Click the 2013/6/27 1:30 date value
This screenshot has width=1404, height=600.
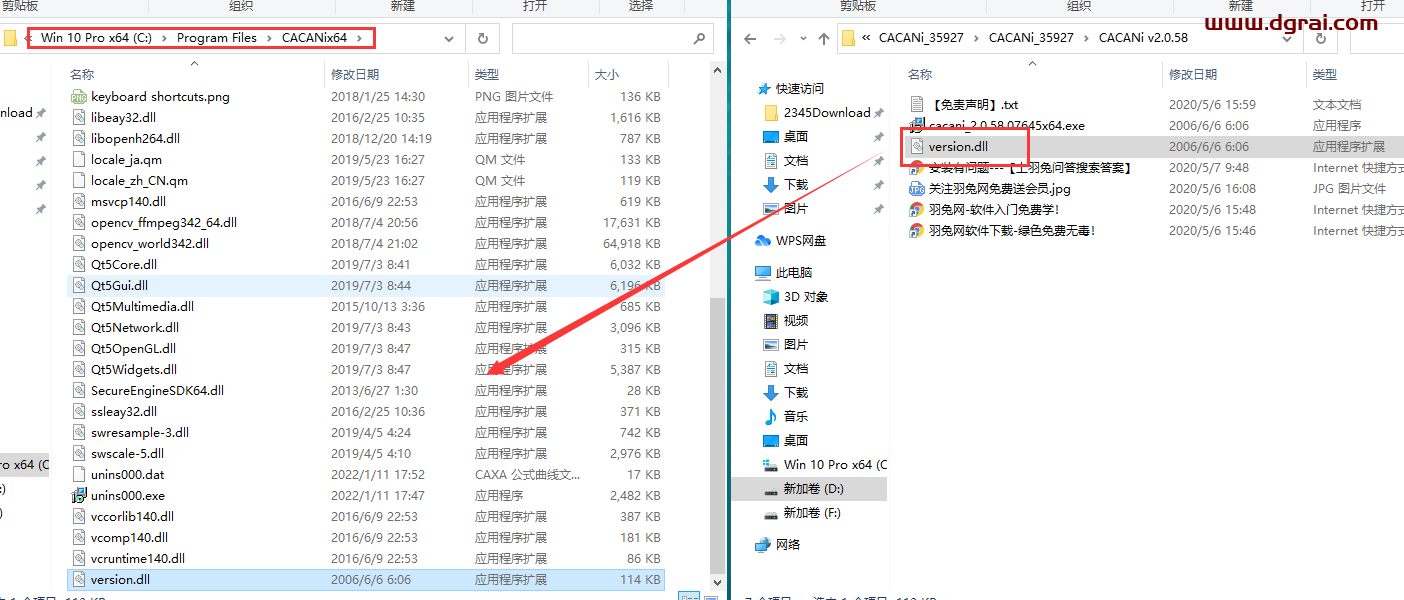pyautogui.click(x=374, y=391)
